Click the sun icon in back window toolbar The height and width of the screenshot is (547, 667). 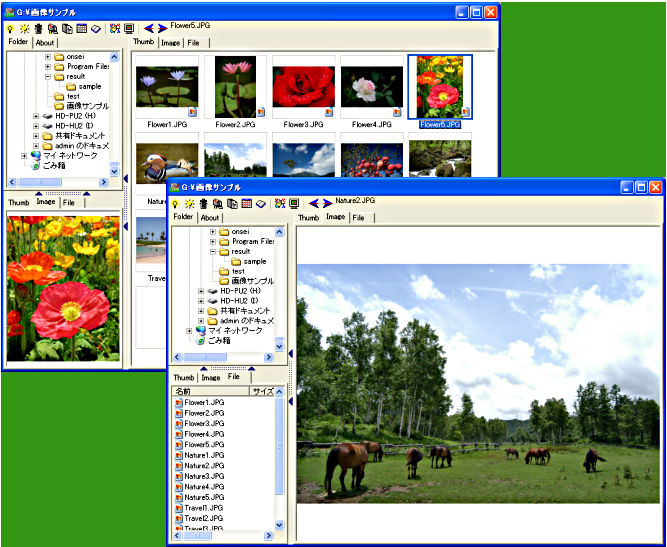[23, 28]
